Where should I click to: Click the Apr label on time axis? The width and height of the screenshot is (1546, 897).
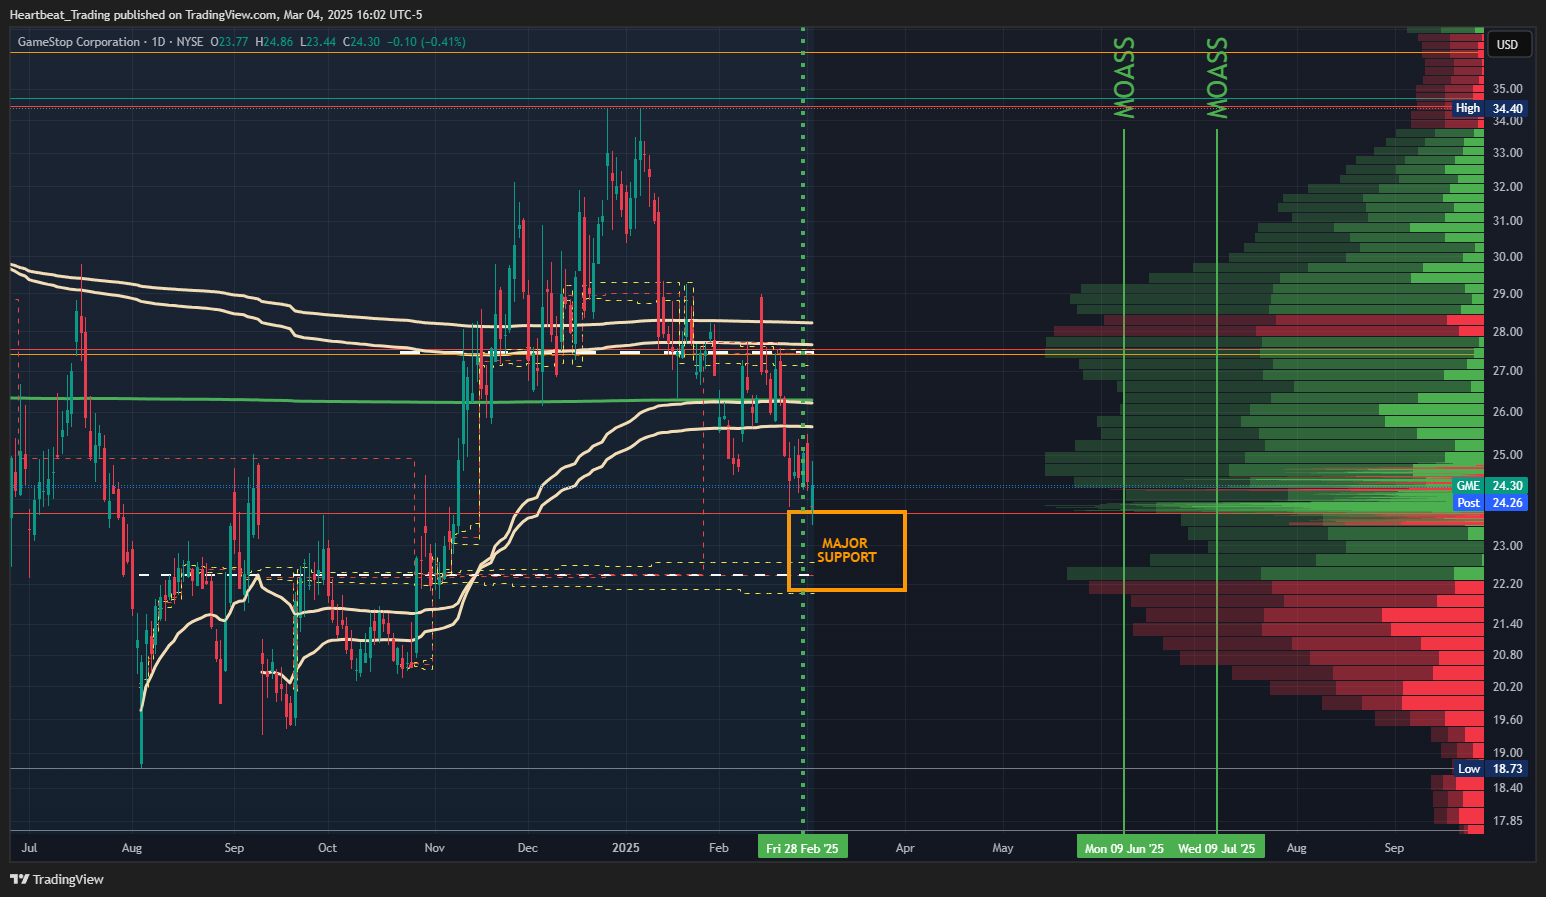pyautogui.click(x=905, y=848)
